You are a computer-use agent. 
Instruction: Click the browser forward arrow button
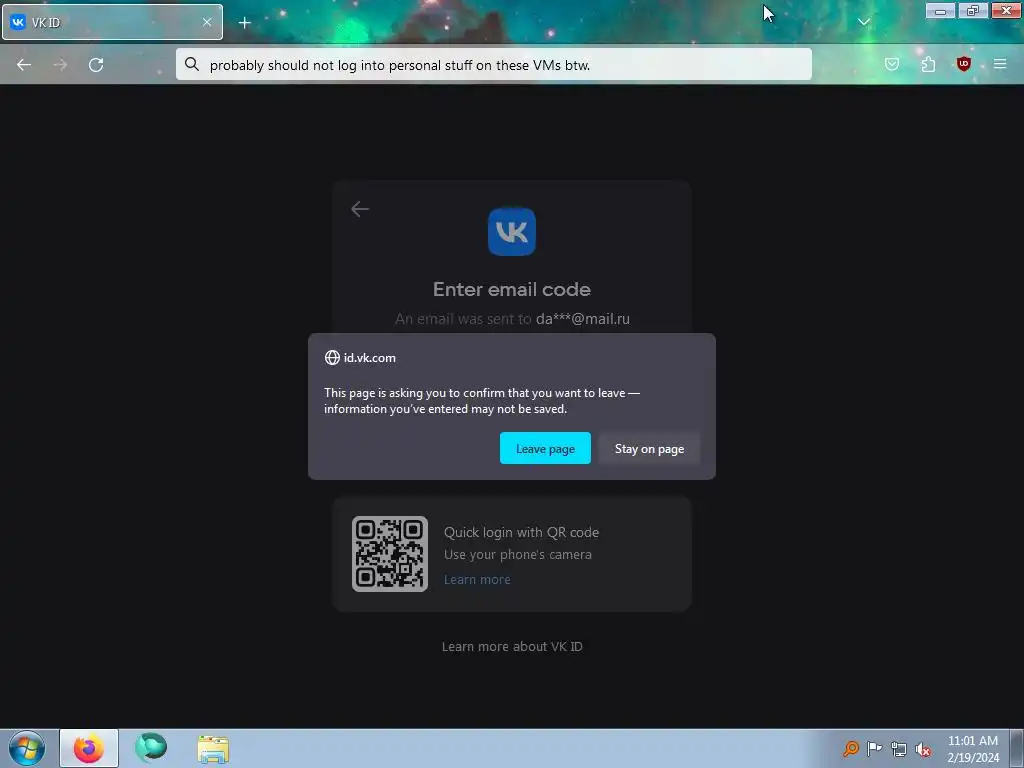60,65
